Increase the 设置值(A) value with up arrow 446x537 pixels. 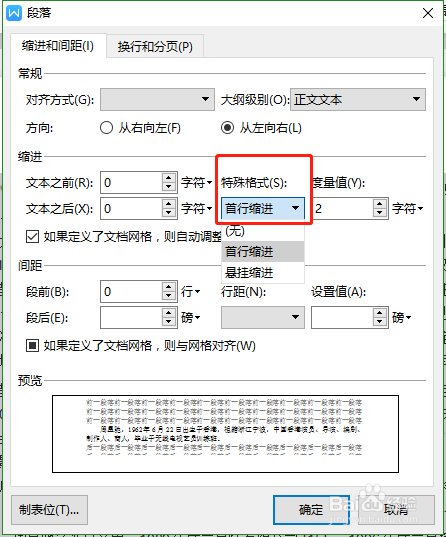click(x=380, y=313)
